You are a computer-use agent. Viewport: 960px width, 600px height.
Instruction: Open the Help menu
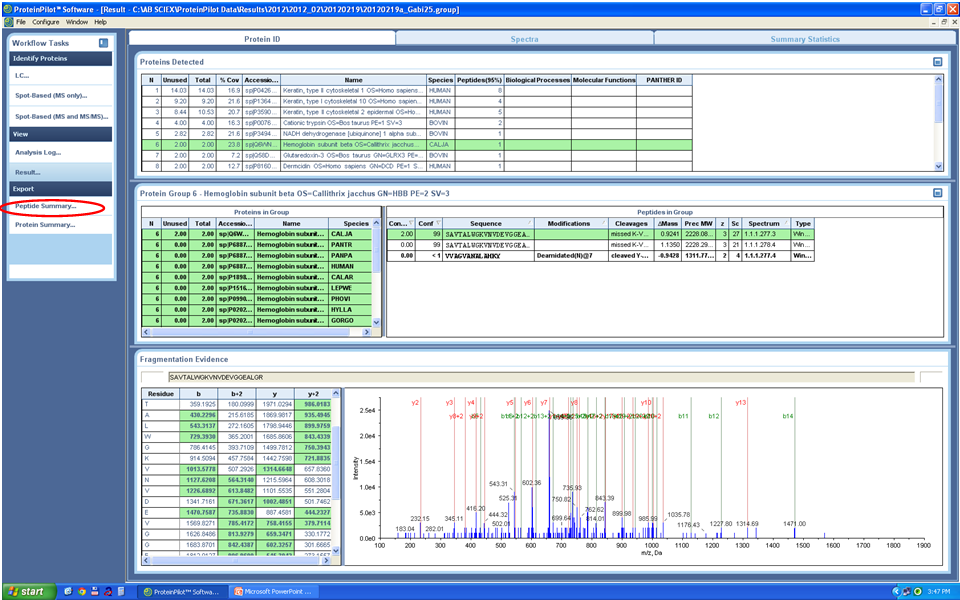100,22
